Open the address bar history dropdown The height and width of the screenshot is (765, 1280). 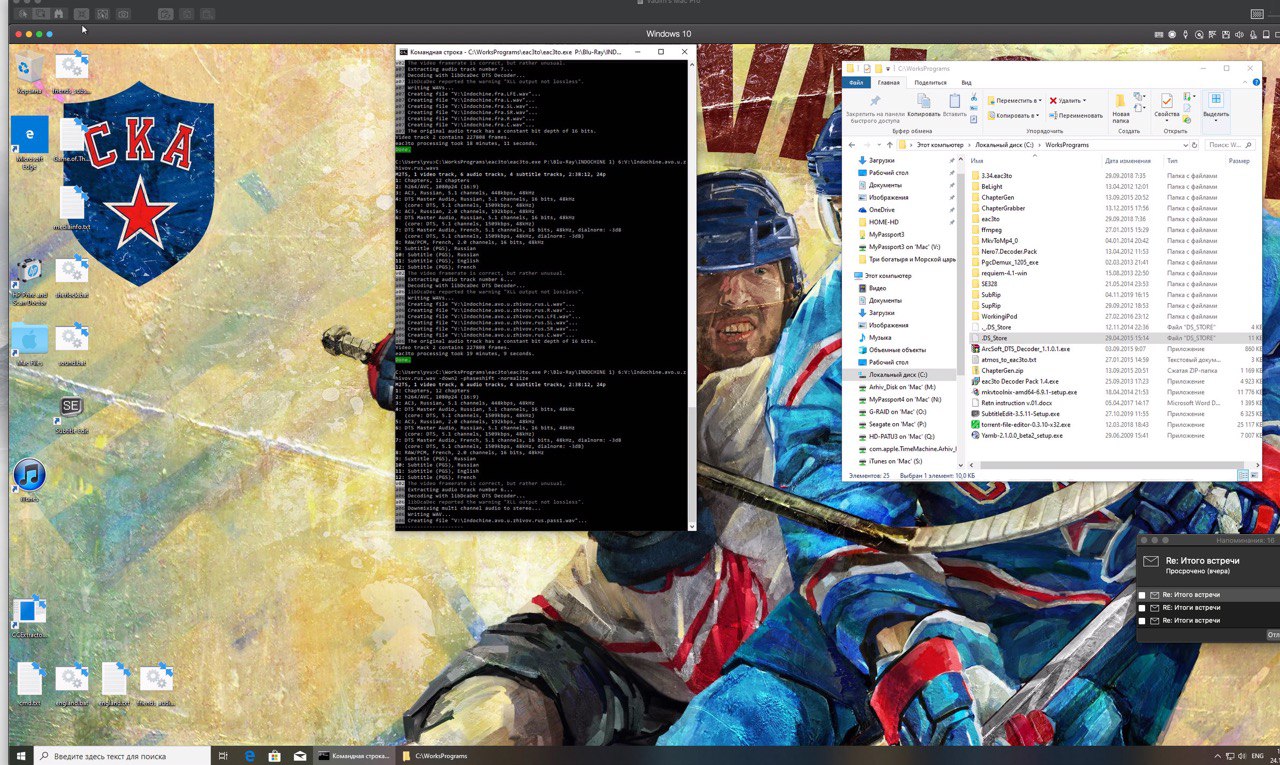1184,145
